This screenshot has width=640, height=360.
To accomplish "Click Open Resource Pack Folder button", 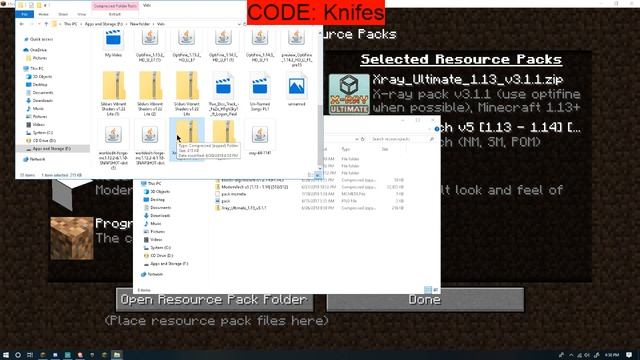I will pos(215,300).
